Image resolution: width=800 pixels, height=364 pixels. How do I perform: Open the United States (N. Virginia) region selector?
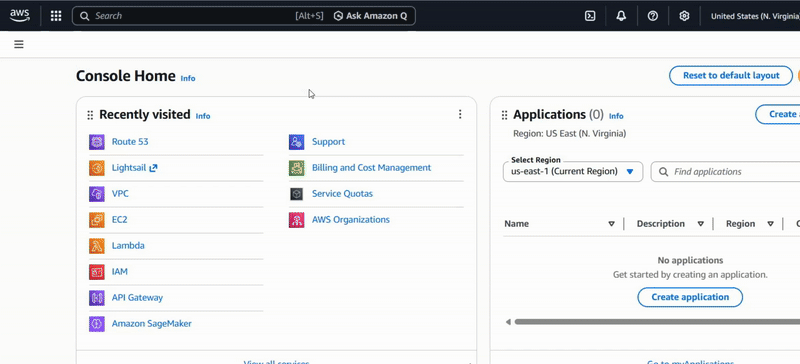[x=755, y=16]
